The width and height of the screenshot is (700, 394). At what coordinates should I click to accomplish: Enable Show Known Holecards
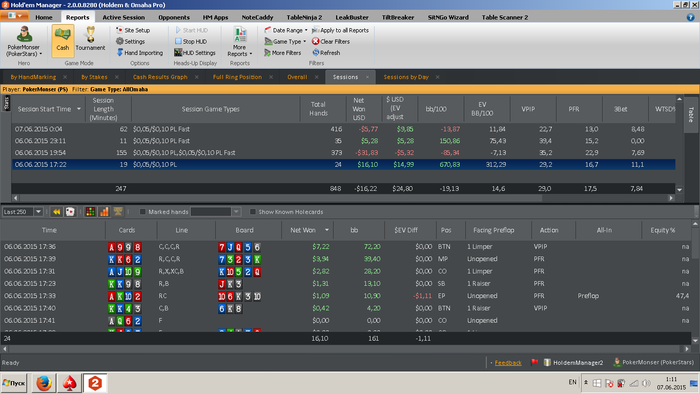pos(253,212)
